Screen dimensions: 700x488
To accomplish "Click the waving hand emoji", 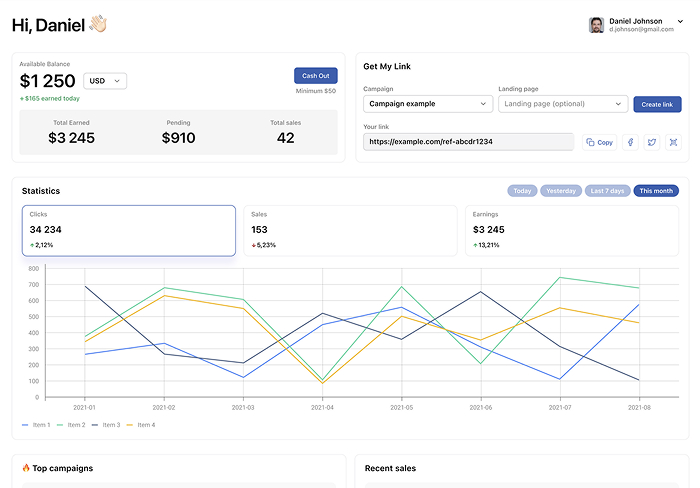I will pos(98,24).
